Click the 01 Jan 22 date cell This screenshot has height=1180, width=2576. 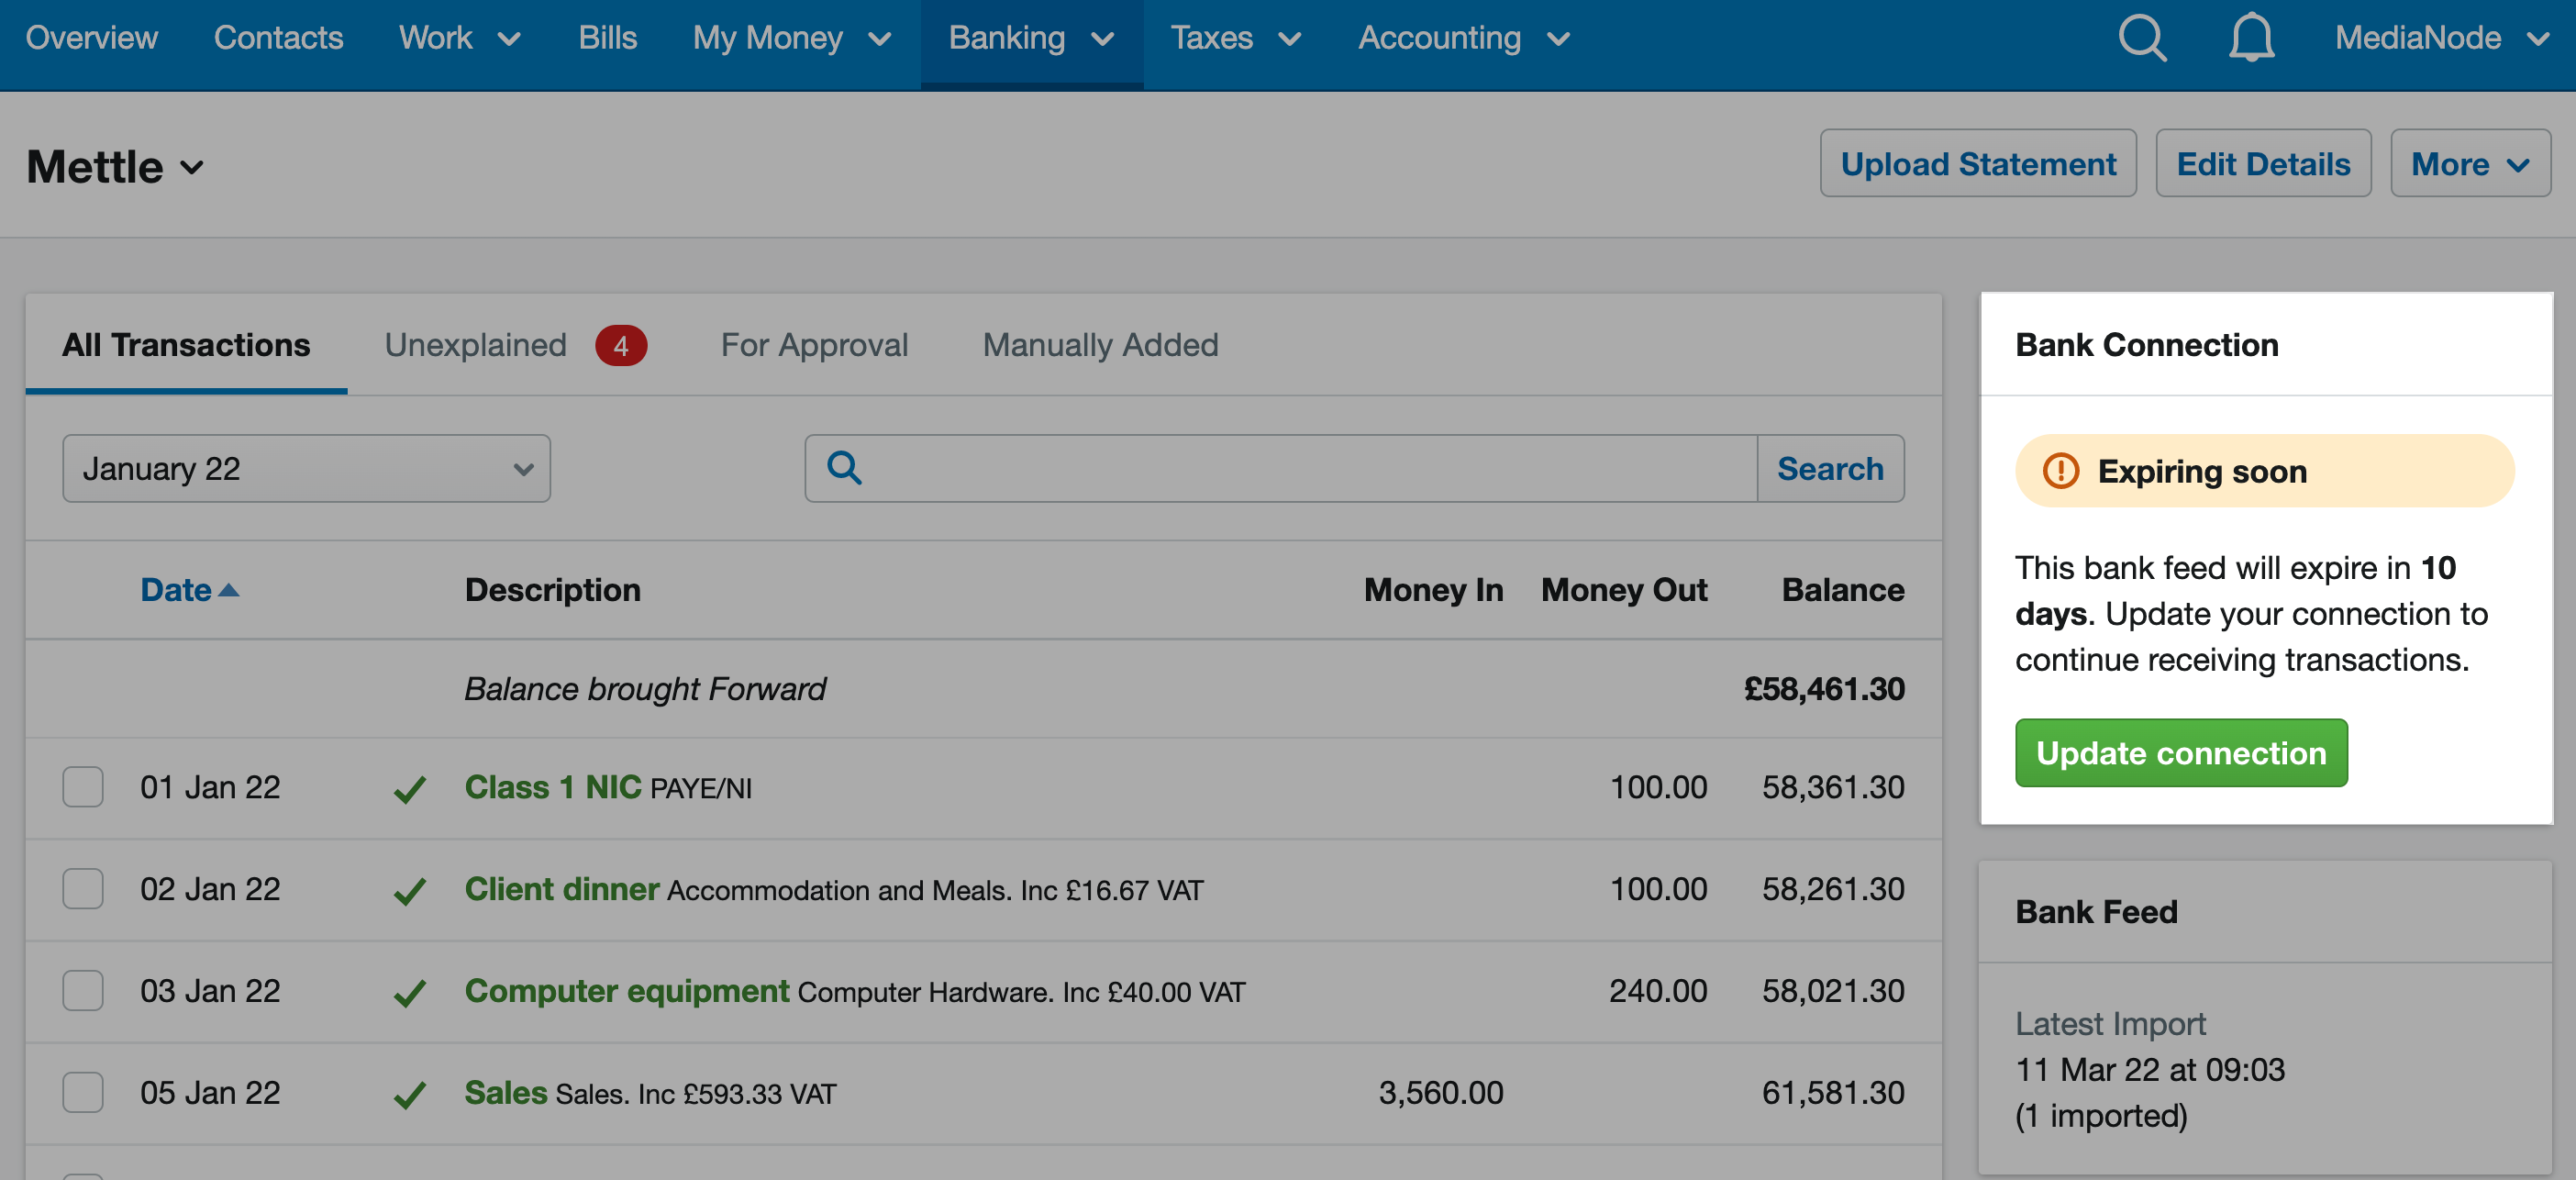pos(210,787)
